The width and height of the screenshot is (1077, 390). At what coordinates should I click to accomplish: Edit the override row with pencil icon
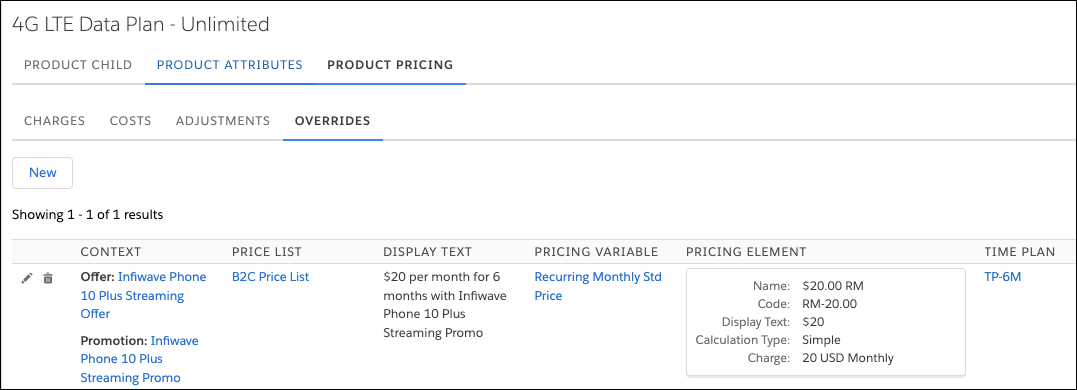pos(27,278)
